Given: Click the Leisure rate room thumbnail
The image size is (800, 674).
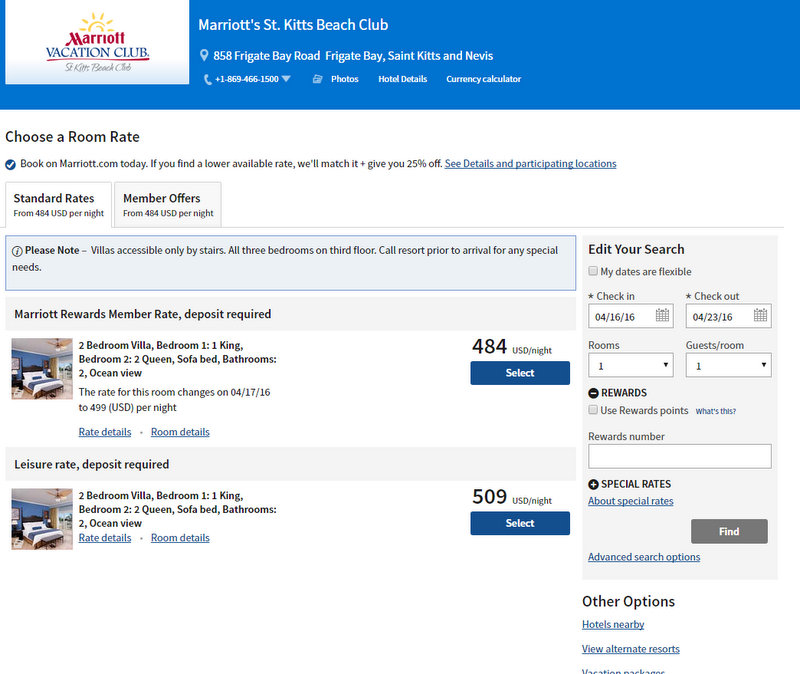Looking at the screenshot, I should pos(42,519).
